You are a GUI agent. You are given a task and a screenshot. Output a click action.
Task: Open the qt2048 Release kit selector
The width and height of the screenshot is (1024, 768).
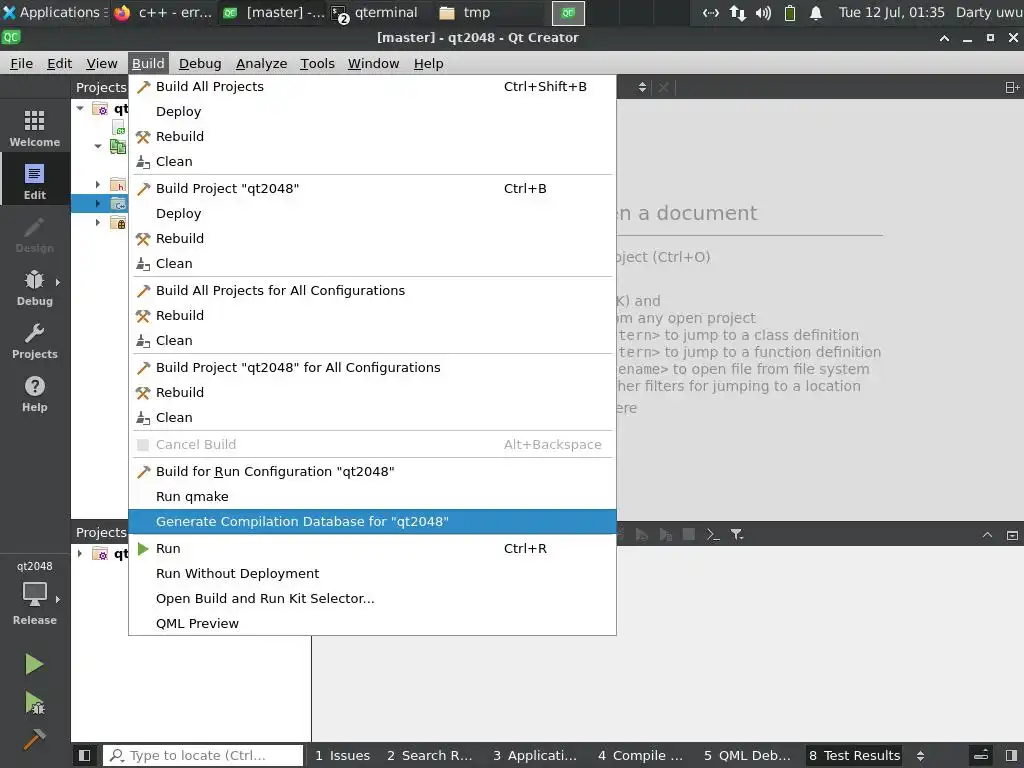pos(35,593)
